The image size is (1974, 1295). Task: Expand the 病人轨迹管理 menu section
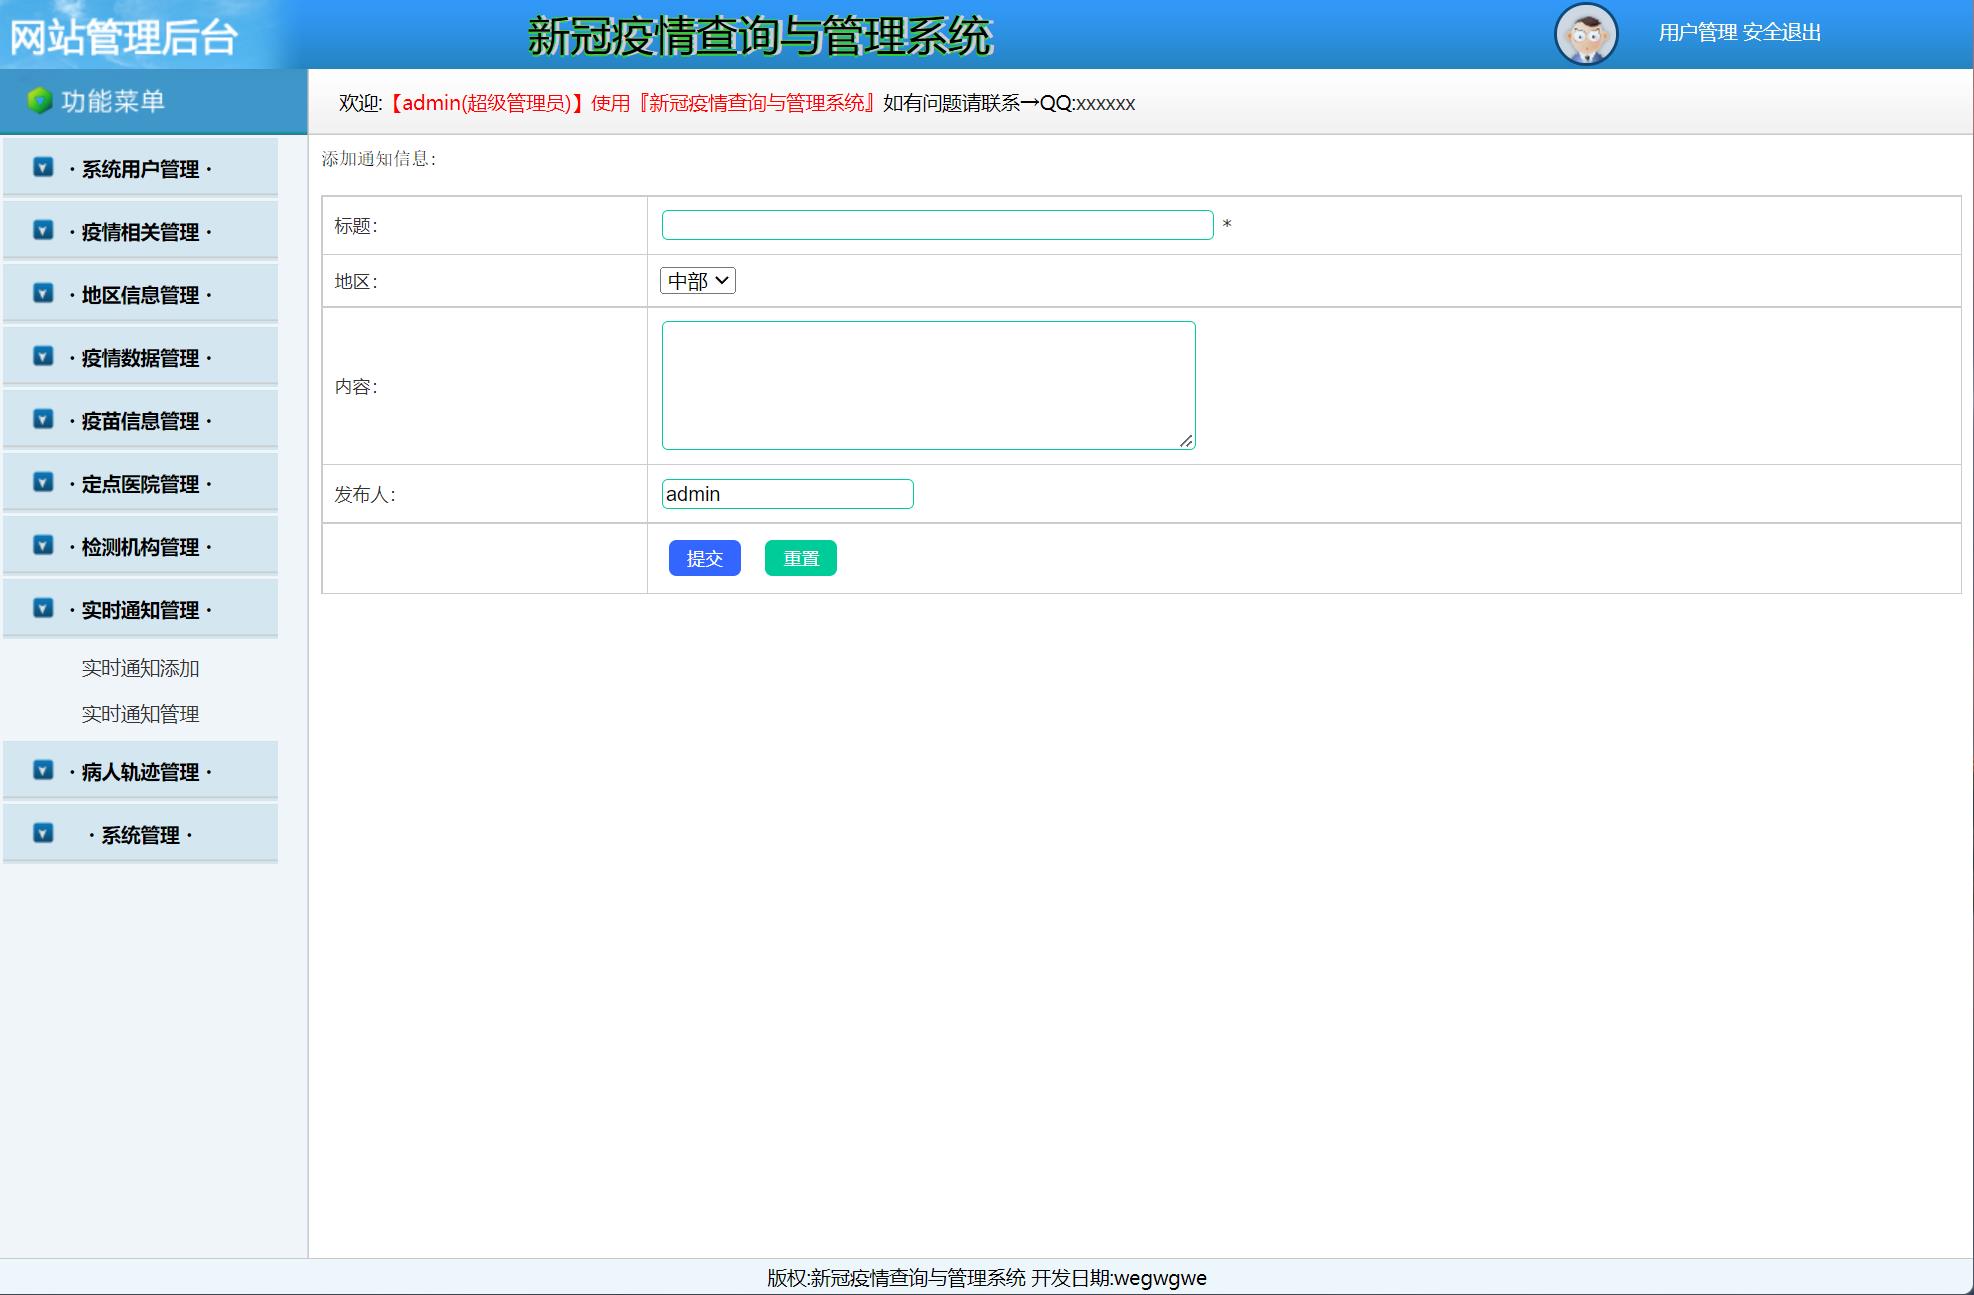point(140,771)
